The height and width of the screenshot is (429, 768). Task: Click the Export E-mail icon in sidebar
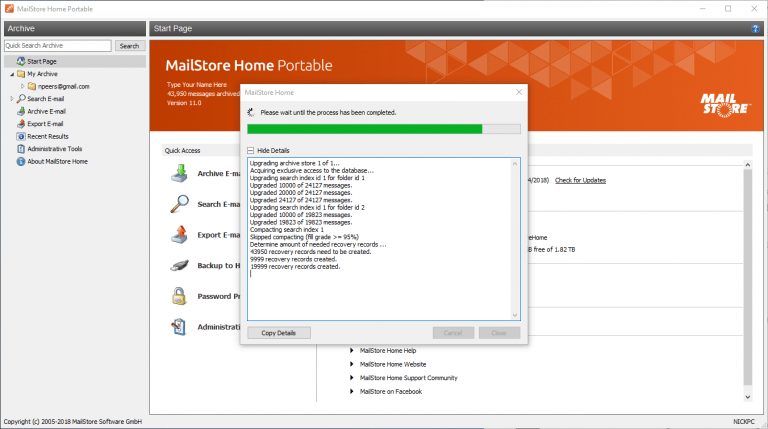click(x=21, y=124)
